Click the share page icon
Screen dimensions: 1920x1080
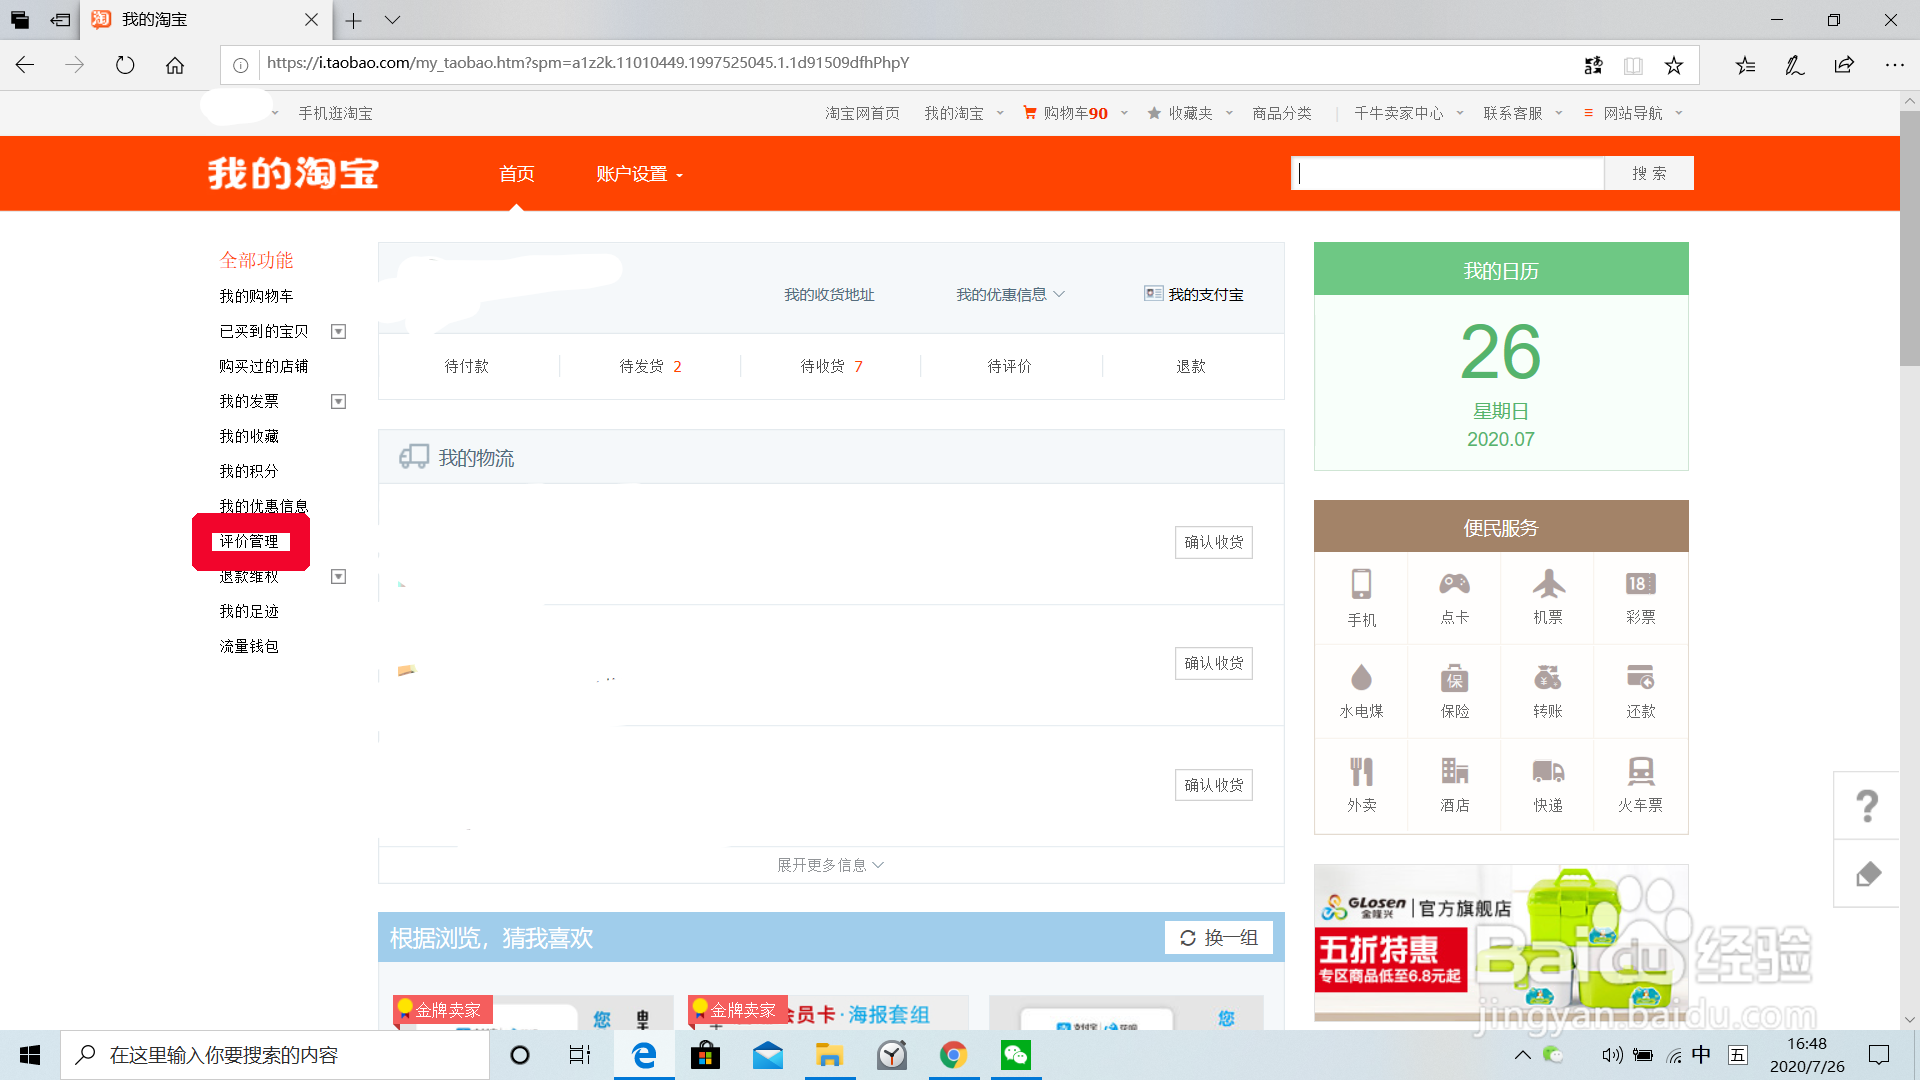(1844, 65)
